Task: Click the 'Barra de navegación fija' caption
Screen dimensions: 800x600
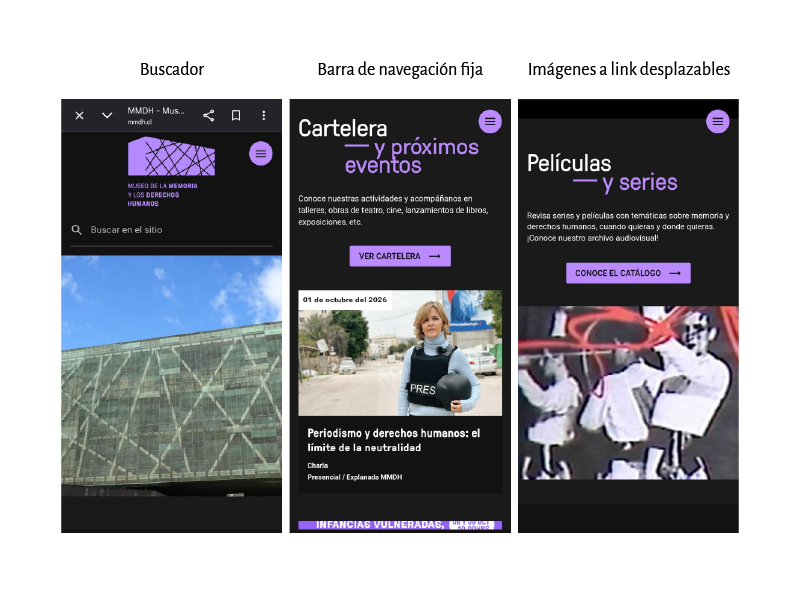Action: point(400,69)
